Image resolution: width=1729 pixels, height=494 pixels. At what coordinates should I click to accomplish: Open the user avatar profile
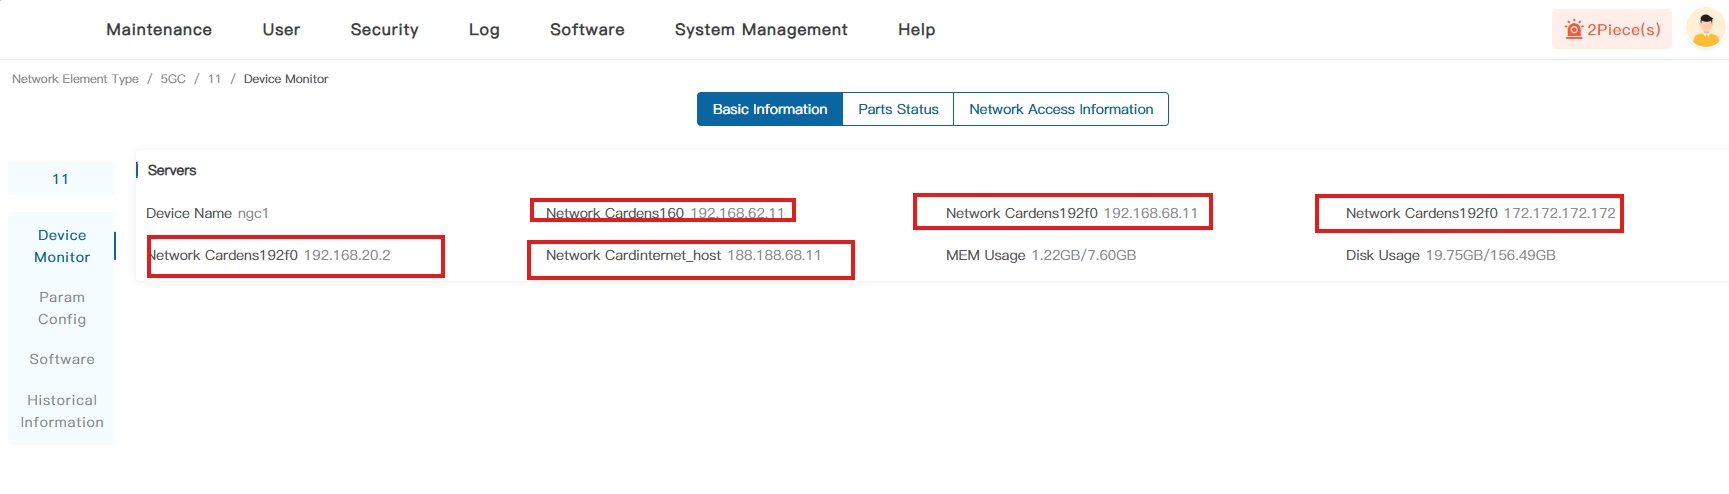tap(1705, 29)
